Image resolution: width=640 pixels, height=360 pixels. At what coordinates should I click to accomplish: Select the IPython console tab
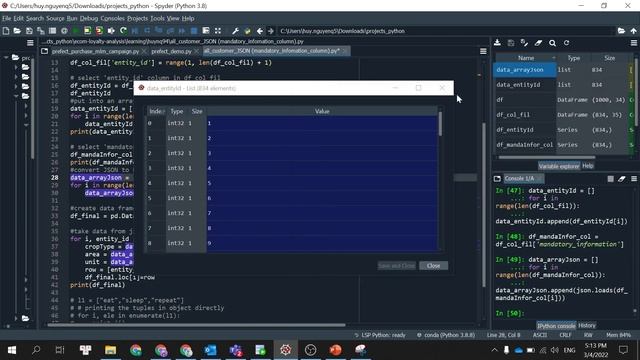(556, 325)
